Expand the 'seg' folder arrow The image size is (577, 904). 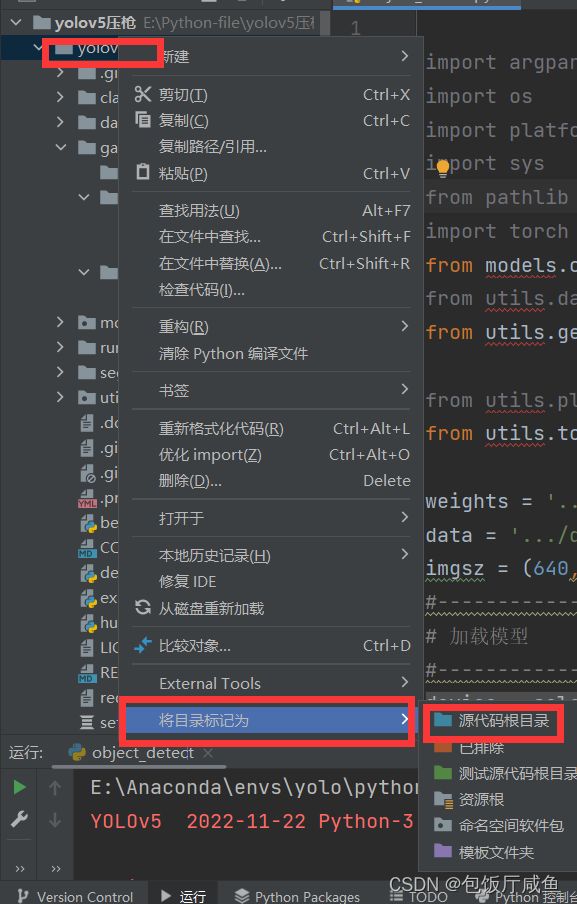(60, 372)
